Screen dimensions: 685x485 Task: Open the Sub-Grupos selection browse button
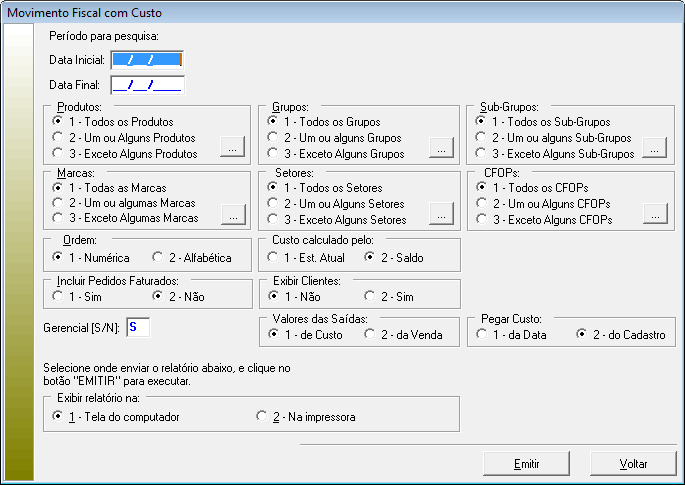click(654, 148)
